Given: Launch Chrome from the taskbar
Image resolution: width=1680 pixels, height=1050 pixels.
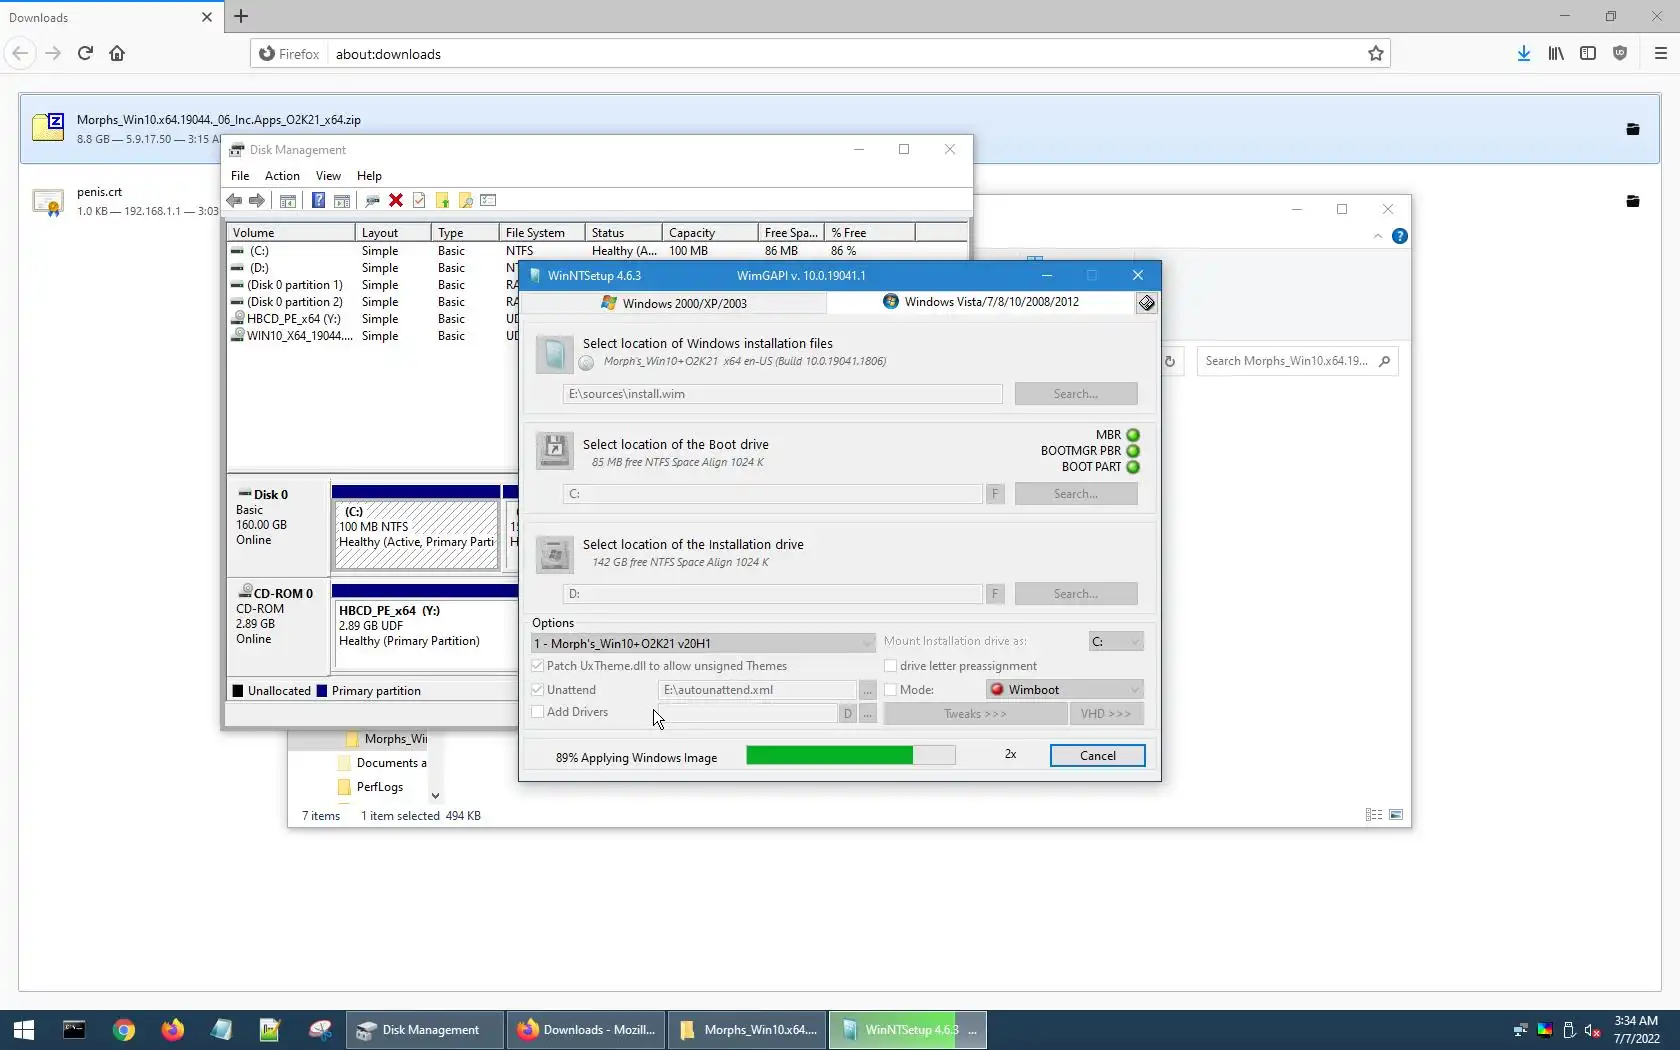Looking at the screenshot, I should click(x=124, y=1030).
